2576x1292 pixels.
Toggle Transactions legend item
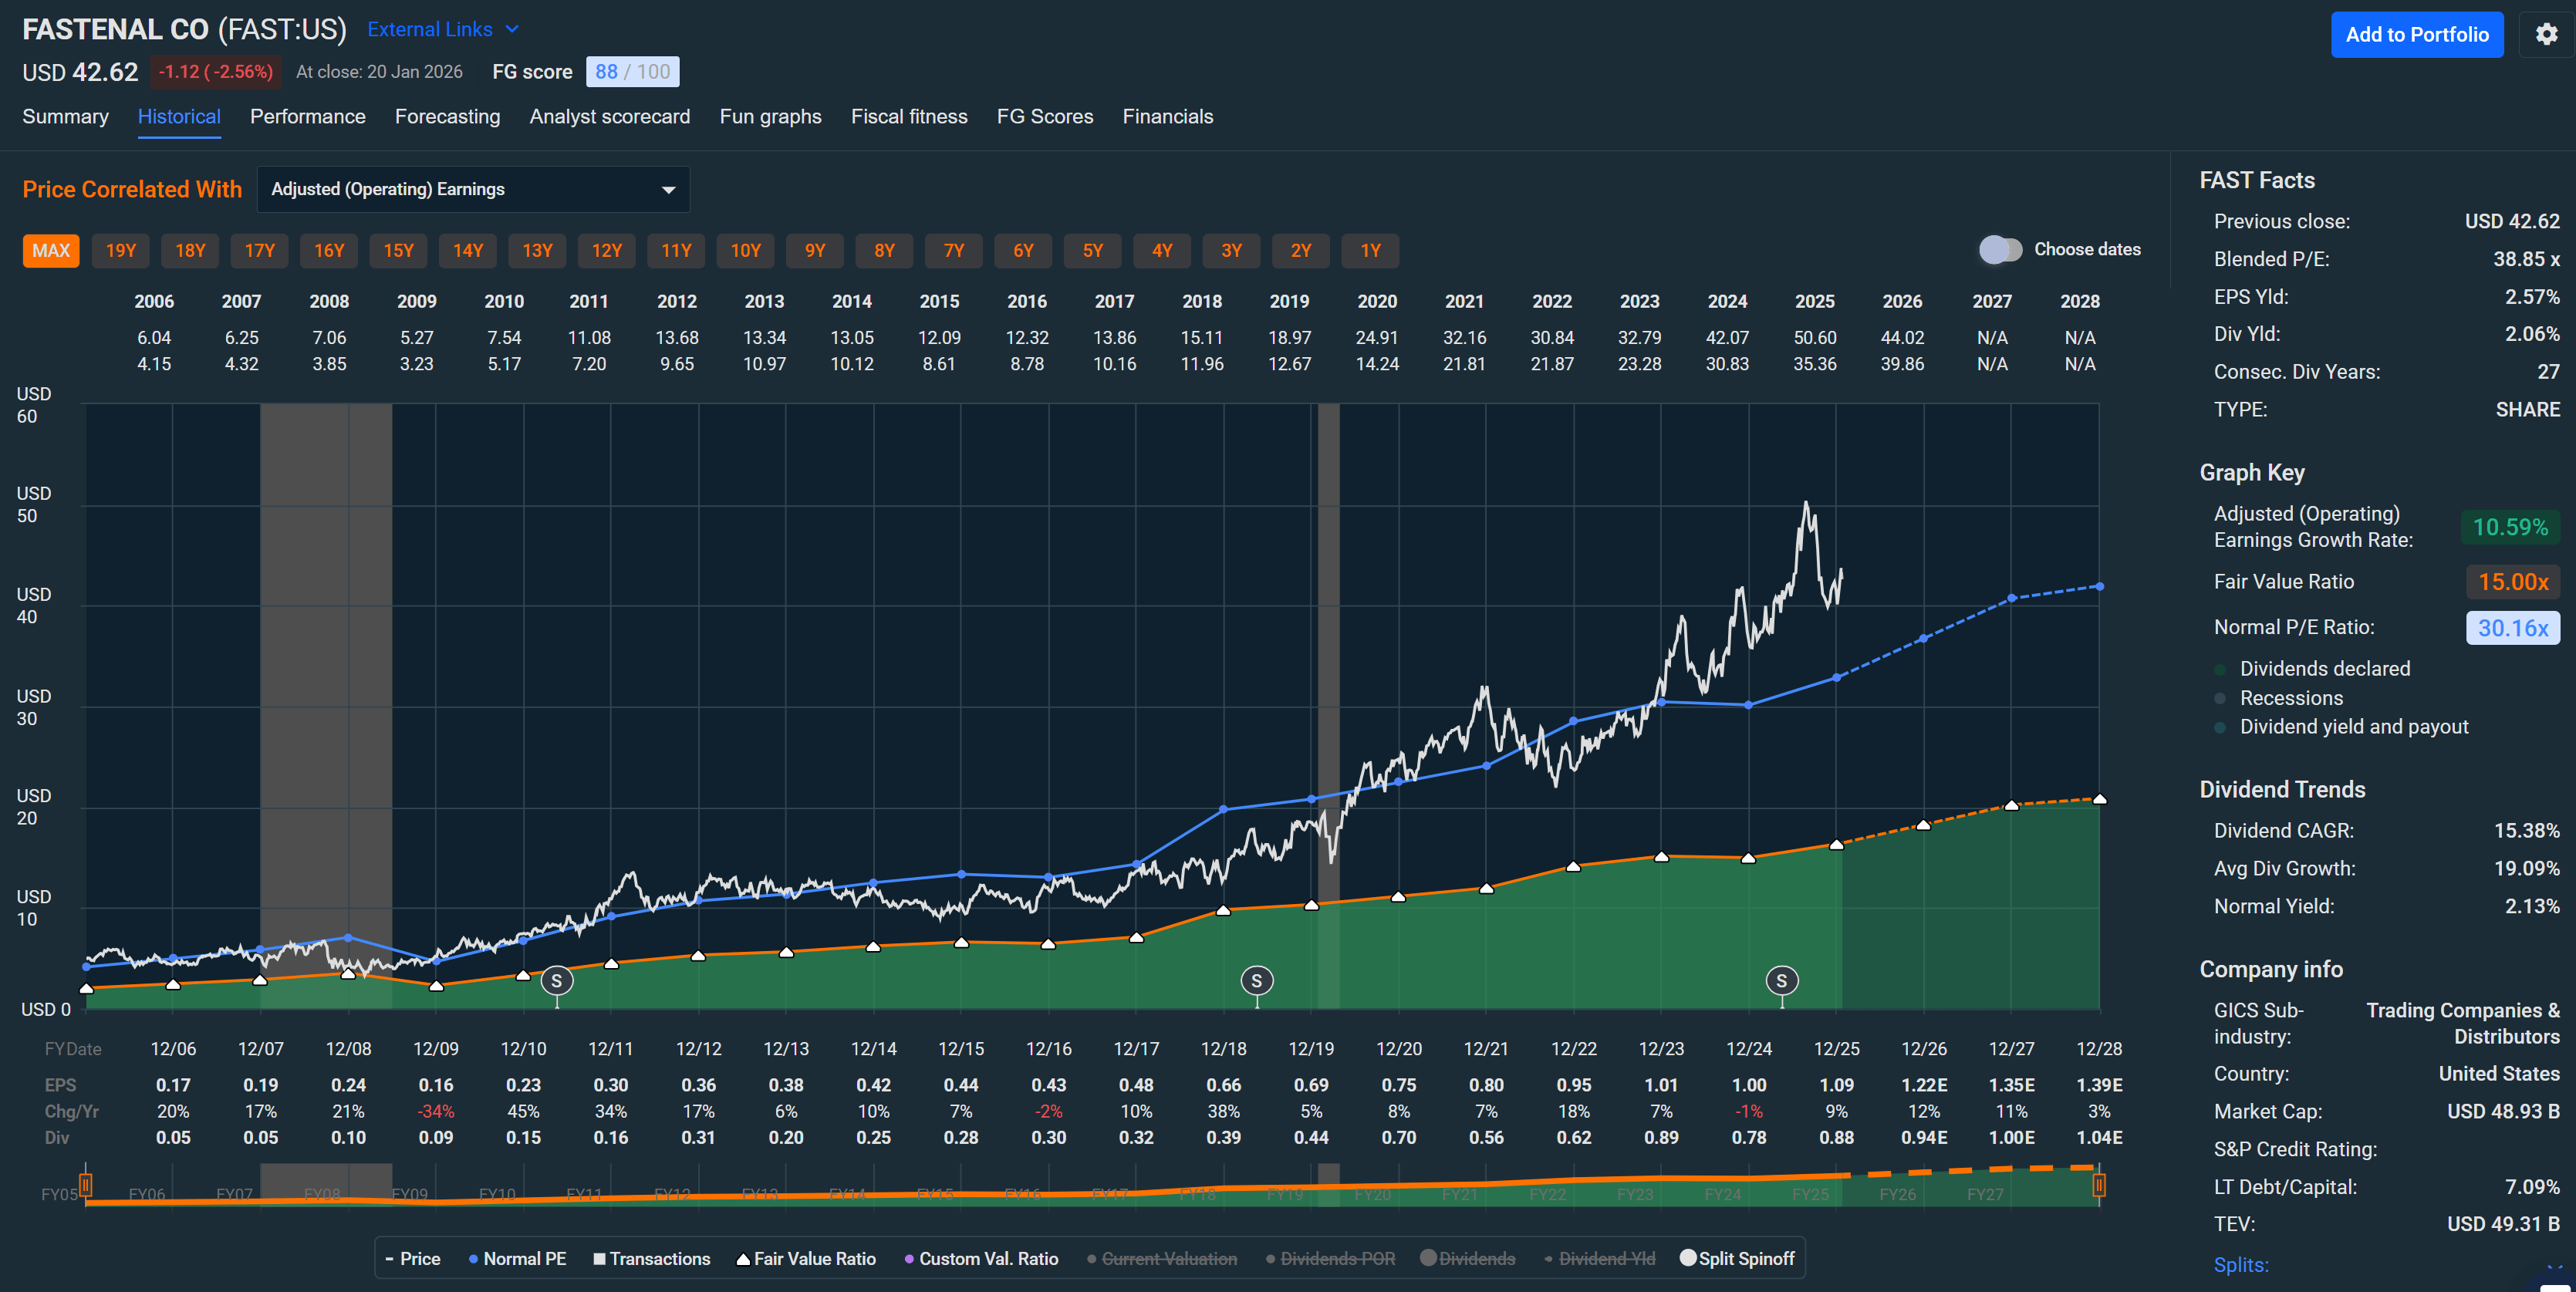651,1258
